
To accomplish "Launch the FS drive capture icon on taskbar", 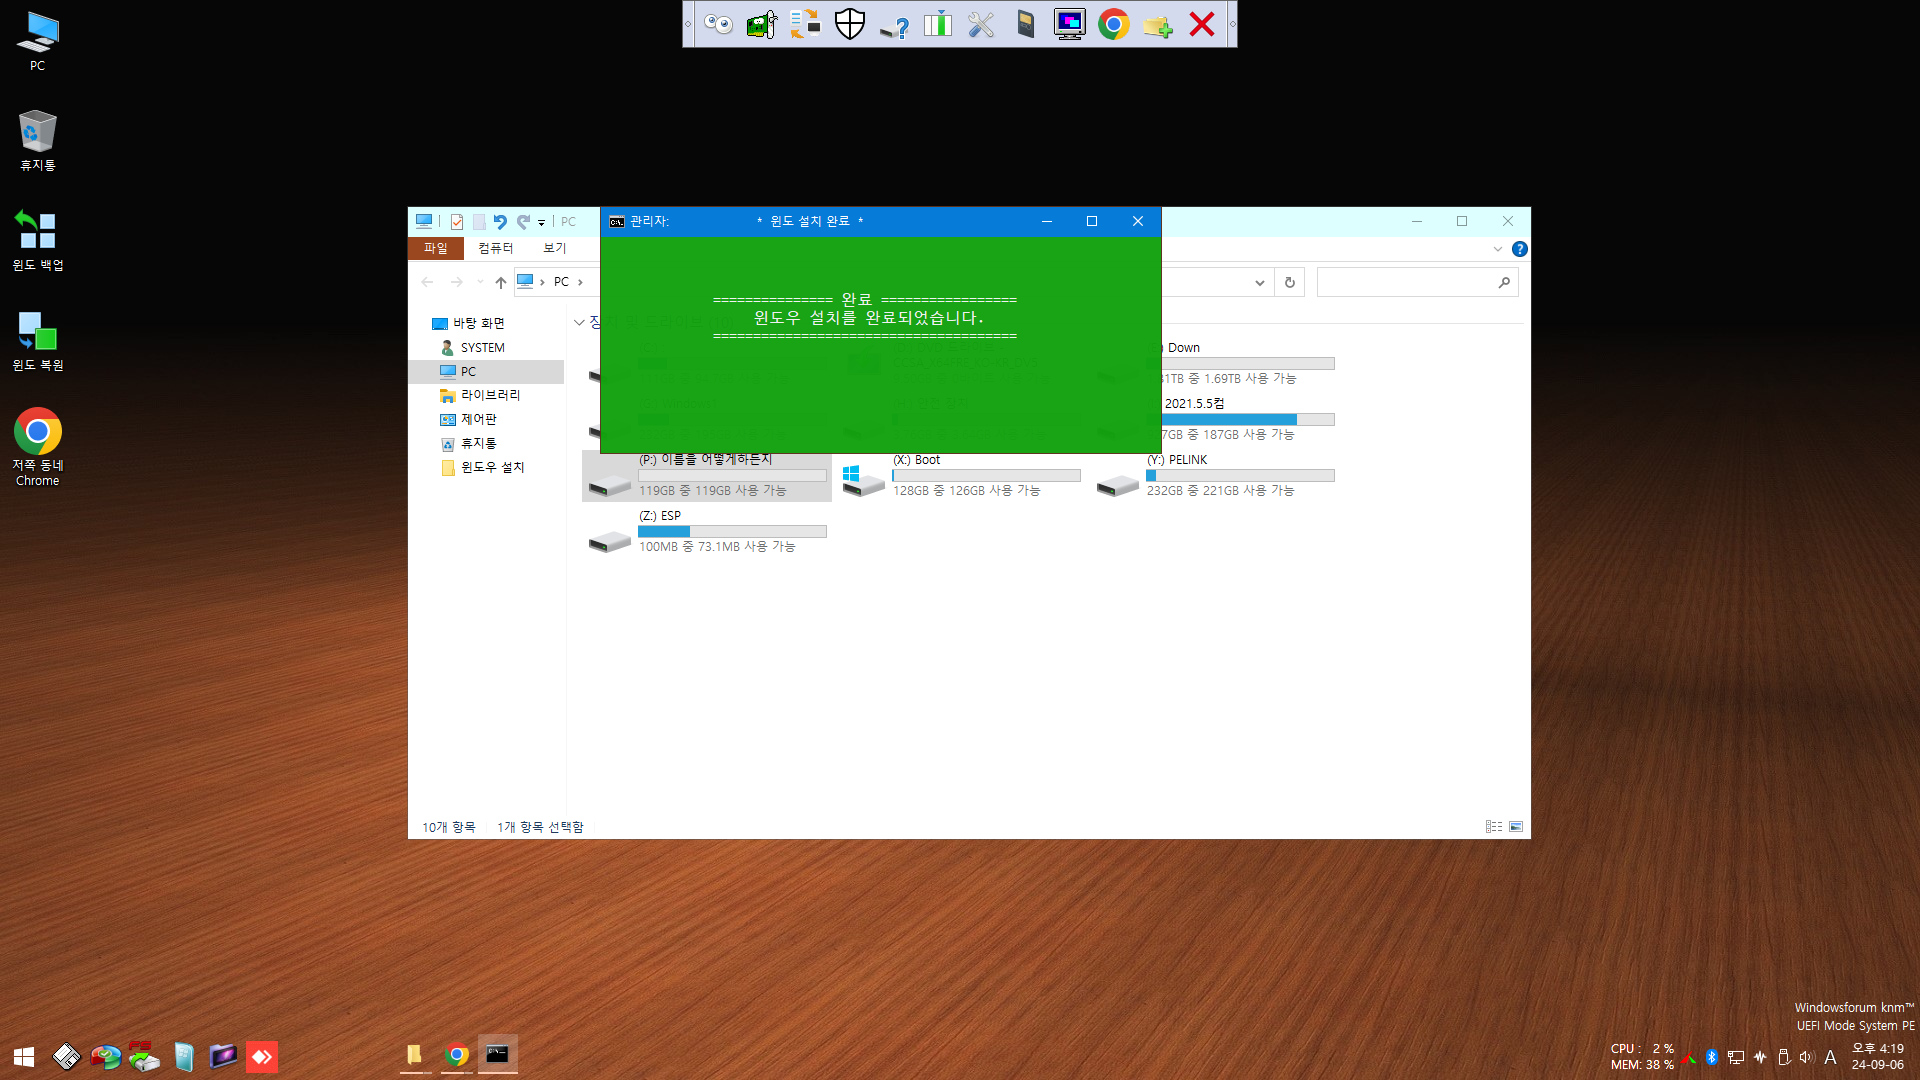I will click(x=144, y=1057).
